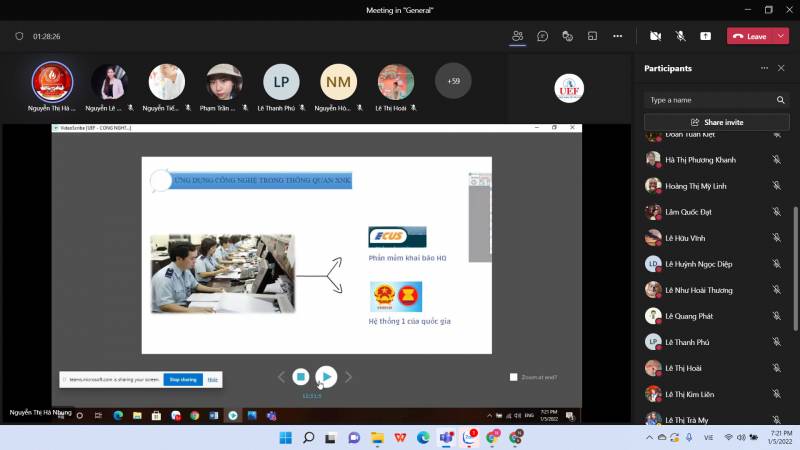Click the search icon in name field

pyautogui.click(x=781, y=100)
